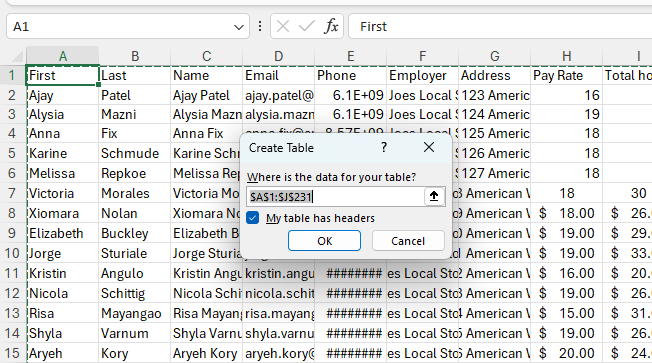Click the Phone header cell
This screenshot has width=652, height=363.
pos(351,75)
